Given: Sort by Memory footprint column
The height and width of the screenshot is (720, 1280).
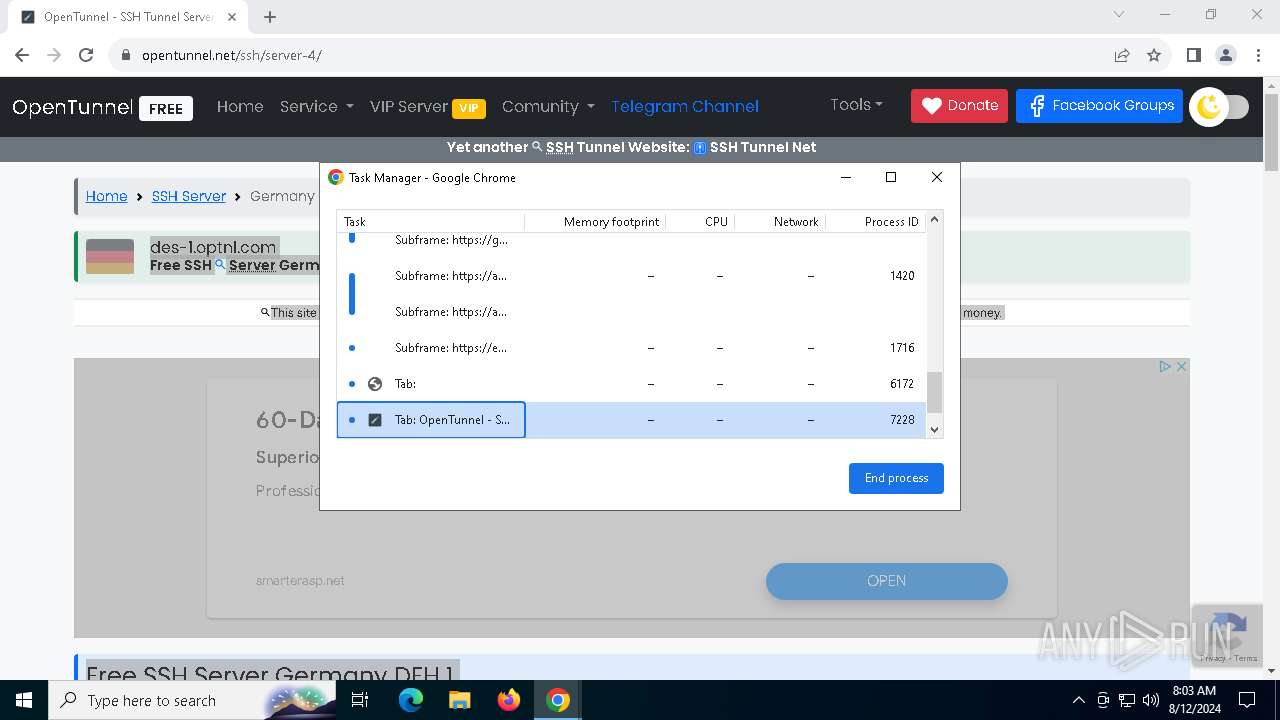Looking at the screenshot, I should click(596, 221).
